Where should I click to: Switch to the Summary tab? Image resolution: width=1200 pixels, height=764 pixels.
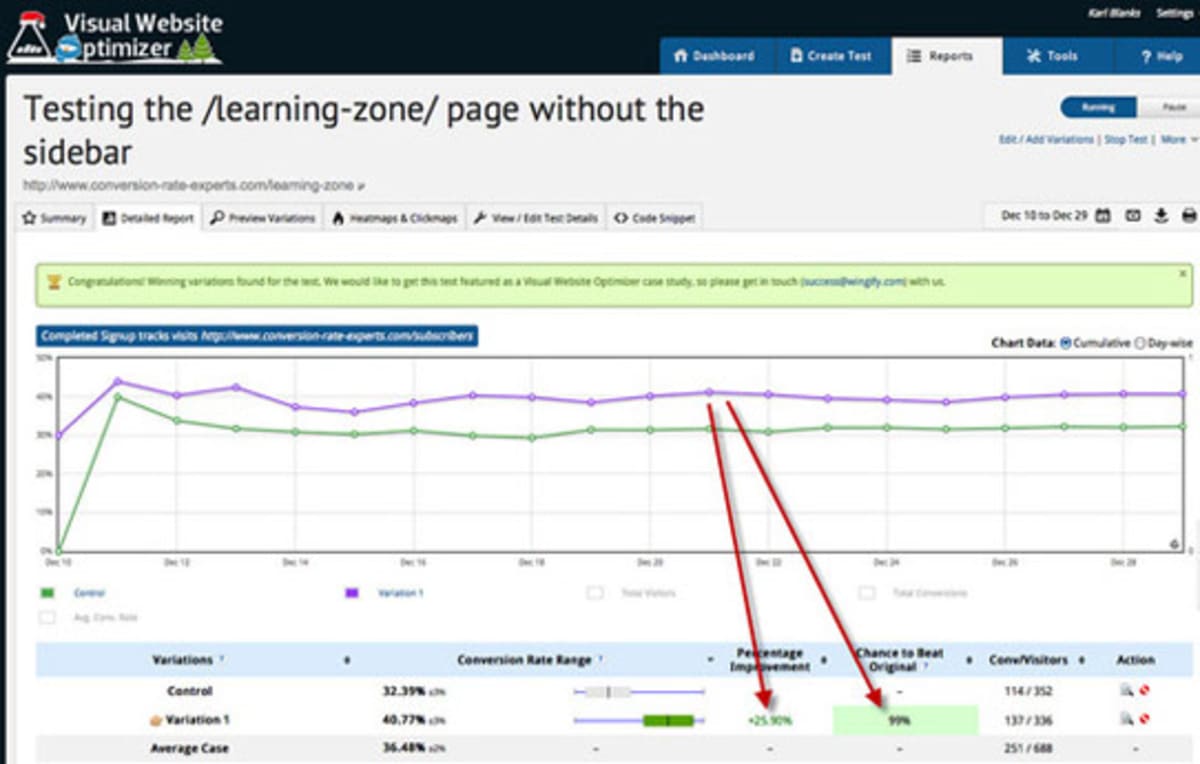[x=55, y=217]
